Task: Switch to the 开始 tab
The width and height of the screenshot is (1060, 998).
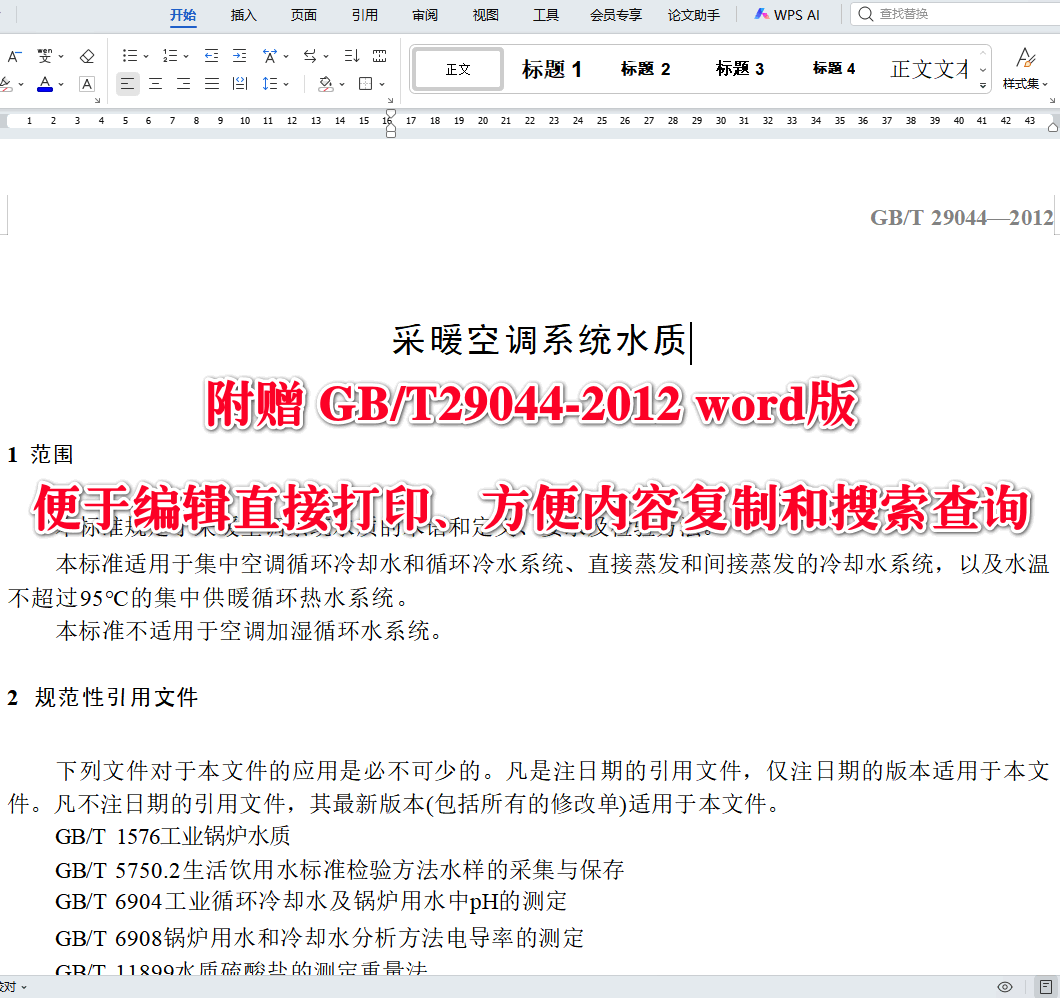Action: coord(183,15)
